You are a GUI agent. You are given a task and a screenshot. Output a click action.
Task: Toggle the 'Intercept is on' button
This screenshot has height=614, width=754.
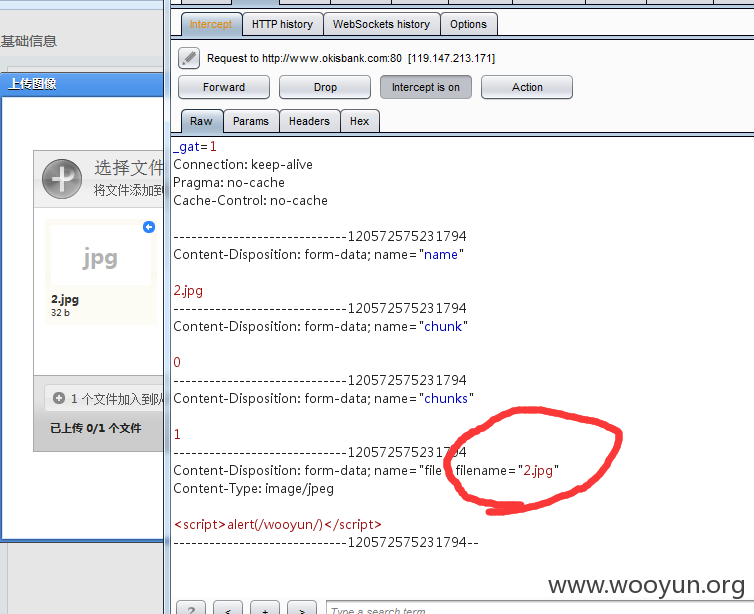[x=426, y=87]
